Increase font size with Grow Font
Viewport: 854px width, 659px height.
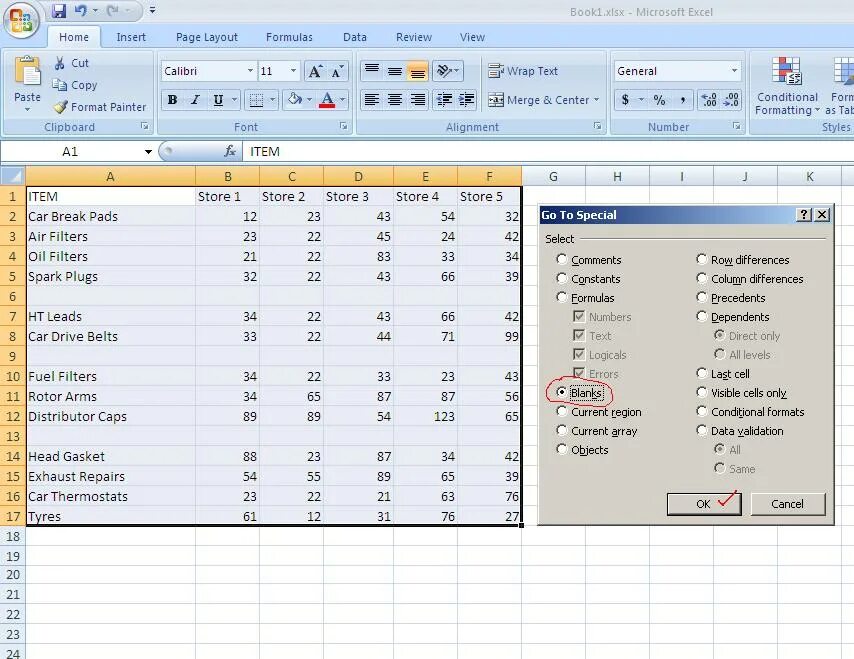[x=315, y=71]
